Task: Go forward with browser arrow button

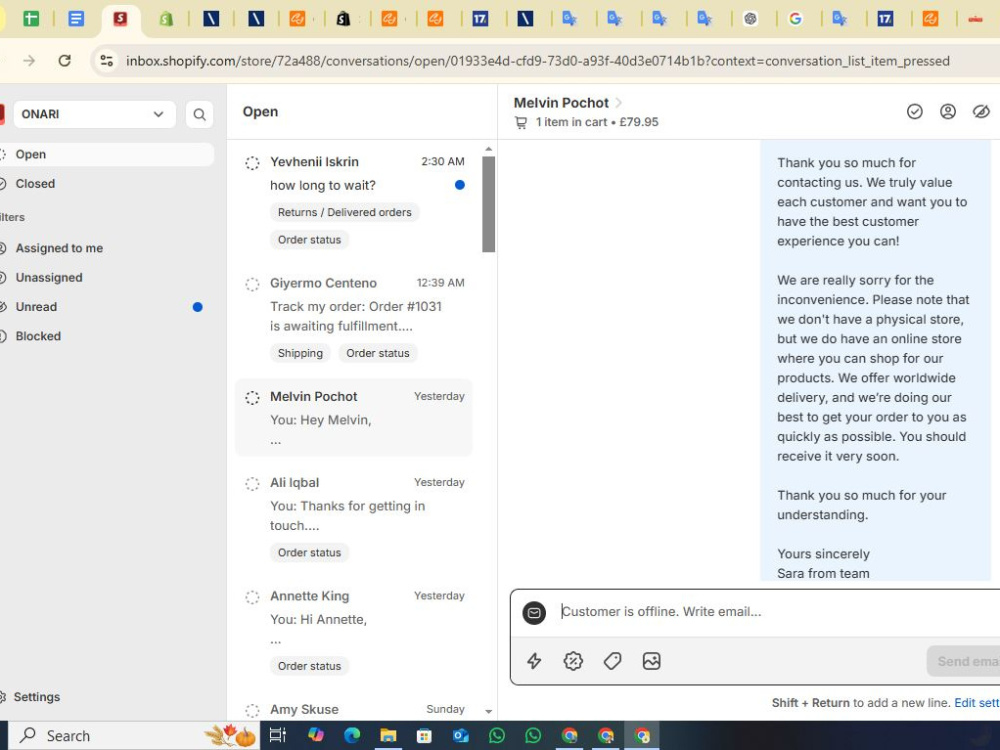Action: pyautogui.click(x=29, y=61)
